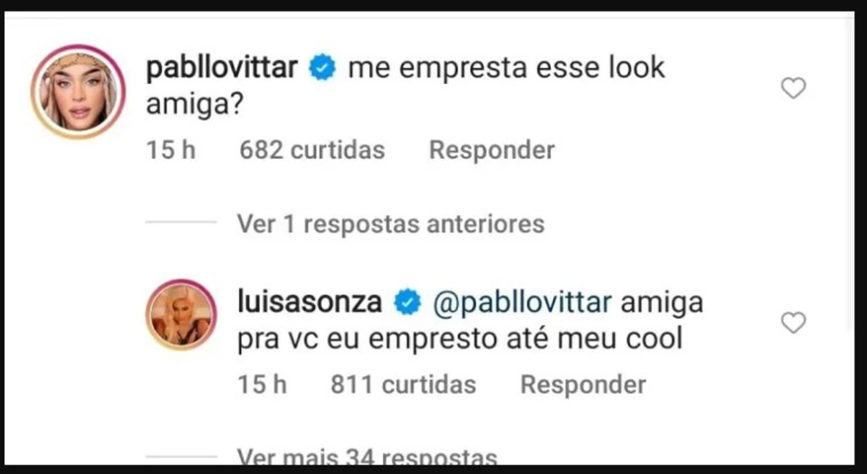The width and height of the screenshot is (867, 474).
Task: Open the pabllovittar username link
Action: [222, 67]
